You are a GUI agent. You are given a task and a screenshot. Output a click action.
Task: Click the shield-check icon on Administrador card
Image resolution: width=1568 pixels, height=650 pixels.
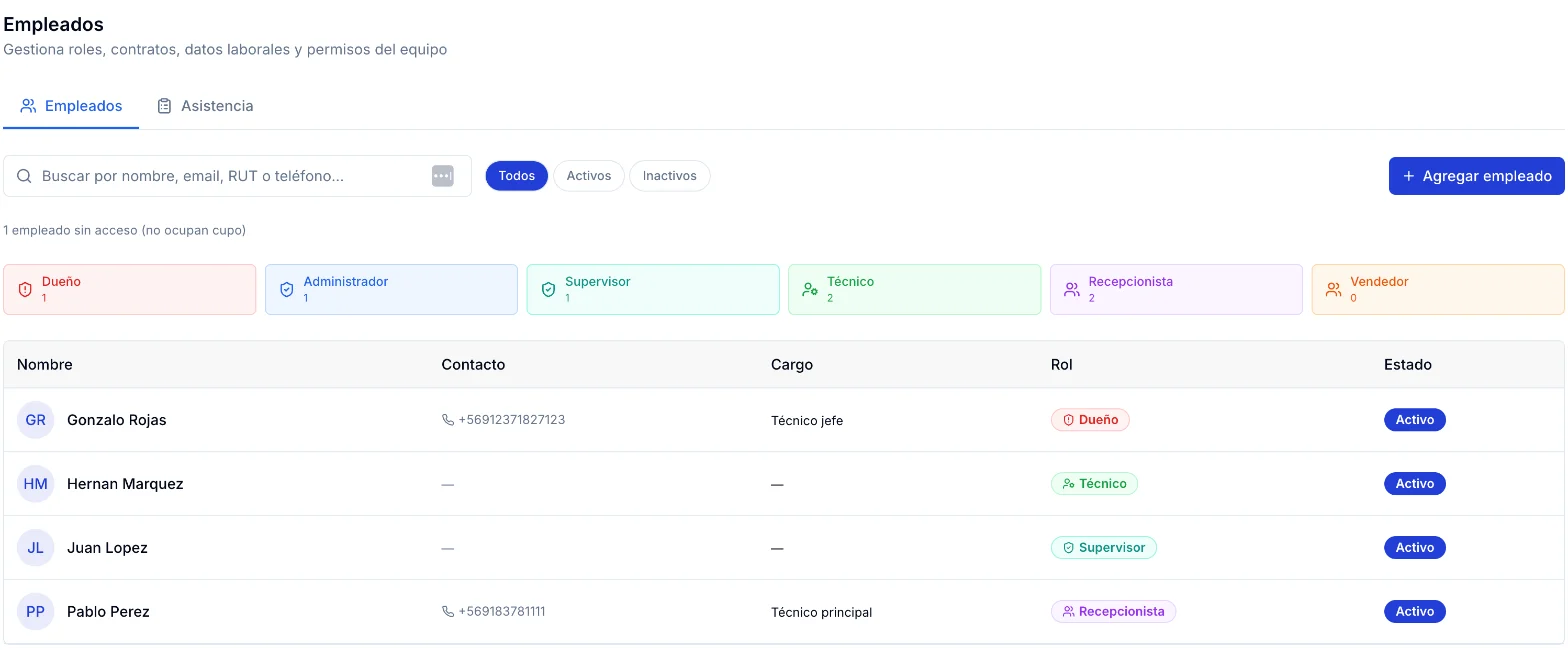point(287,290)
